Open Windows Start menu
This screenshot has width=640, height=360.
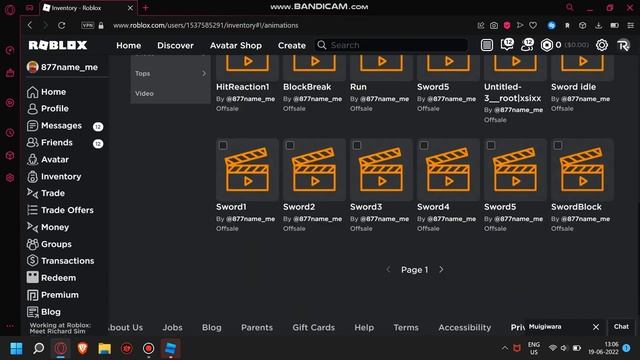(16, 349)
